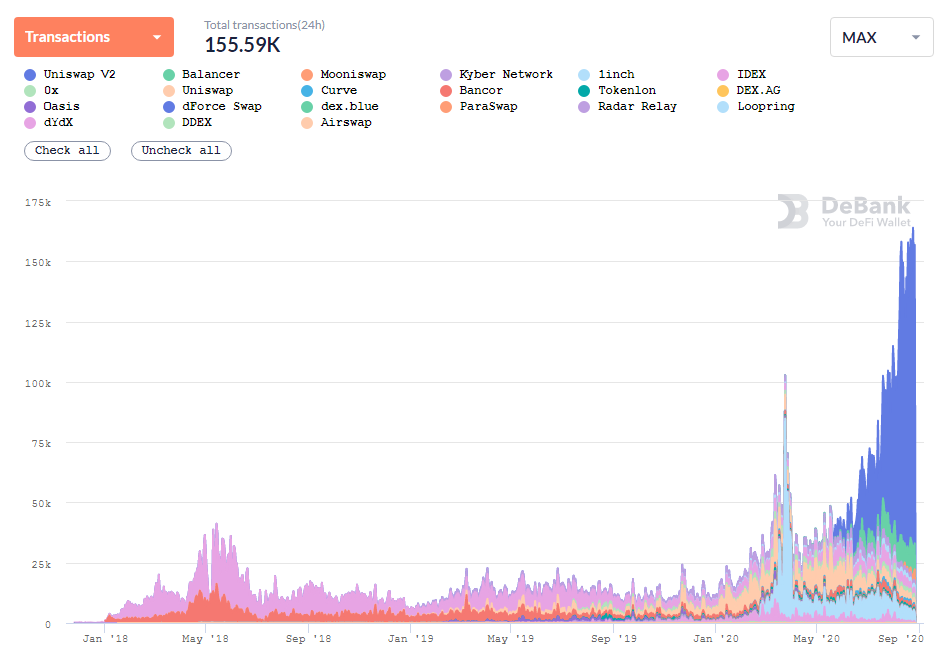Hide the Bancor series

471,91
